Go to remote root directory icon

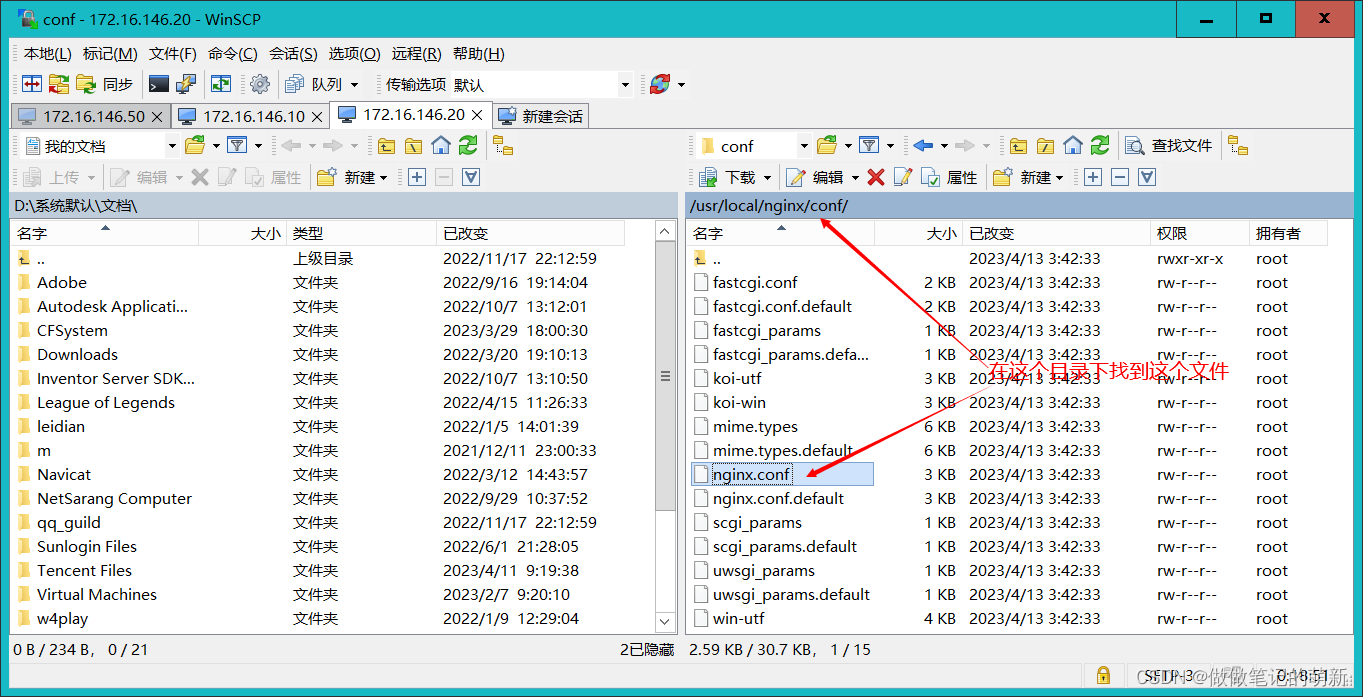pyautogui.click(x=1045, y=146)
